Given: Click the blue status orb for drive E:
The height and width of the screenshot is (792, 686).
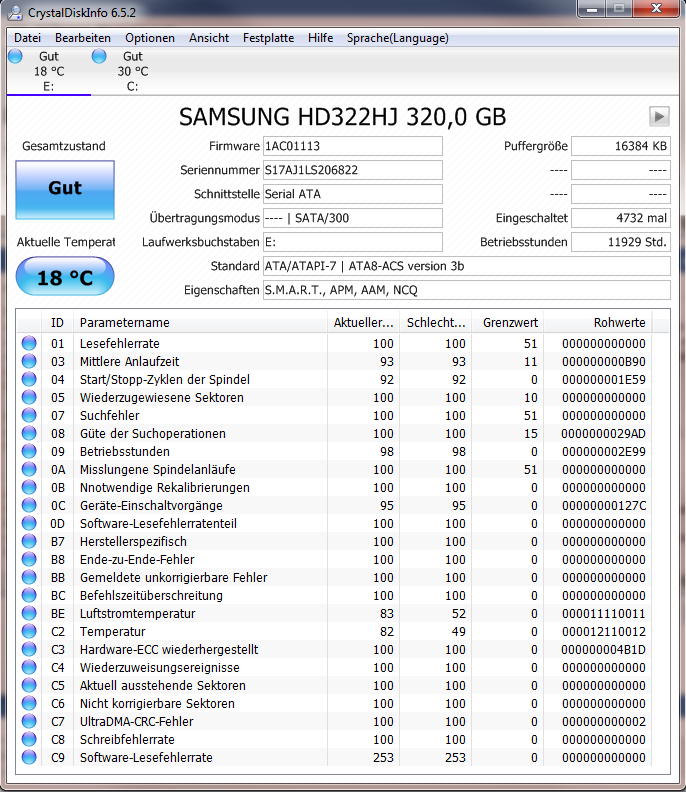Looking at the screenshot, I should [15, 56].
